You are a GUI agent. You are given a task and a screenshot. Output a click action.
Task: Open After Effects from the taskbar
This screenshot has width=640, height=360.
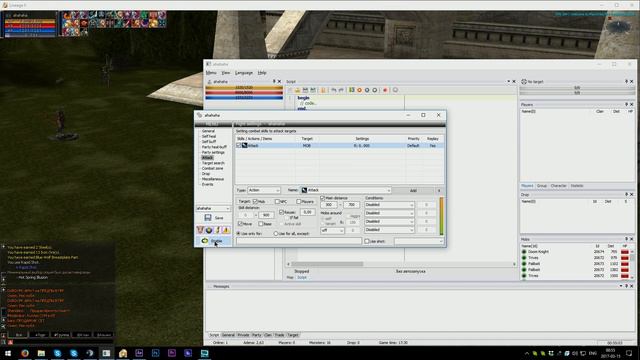coord(139,353)
